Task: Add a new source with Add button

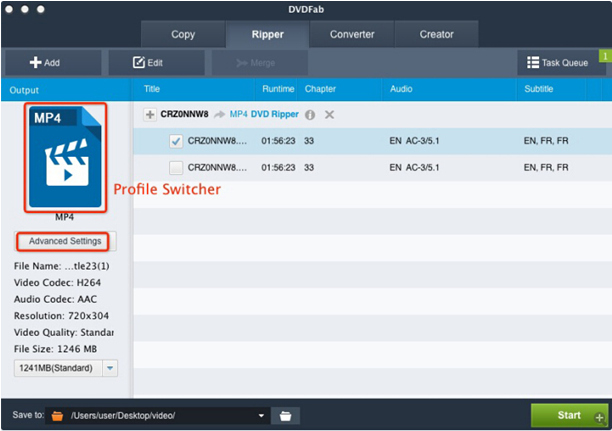Action: (53, 62)
